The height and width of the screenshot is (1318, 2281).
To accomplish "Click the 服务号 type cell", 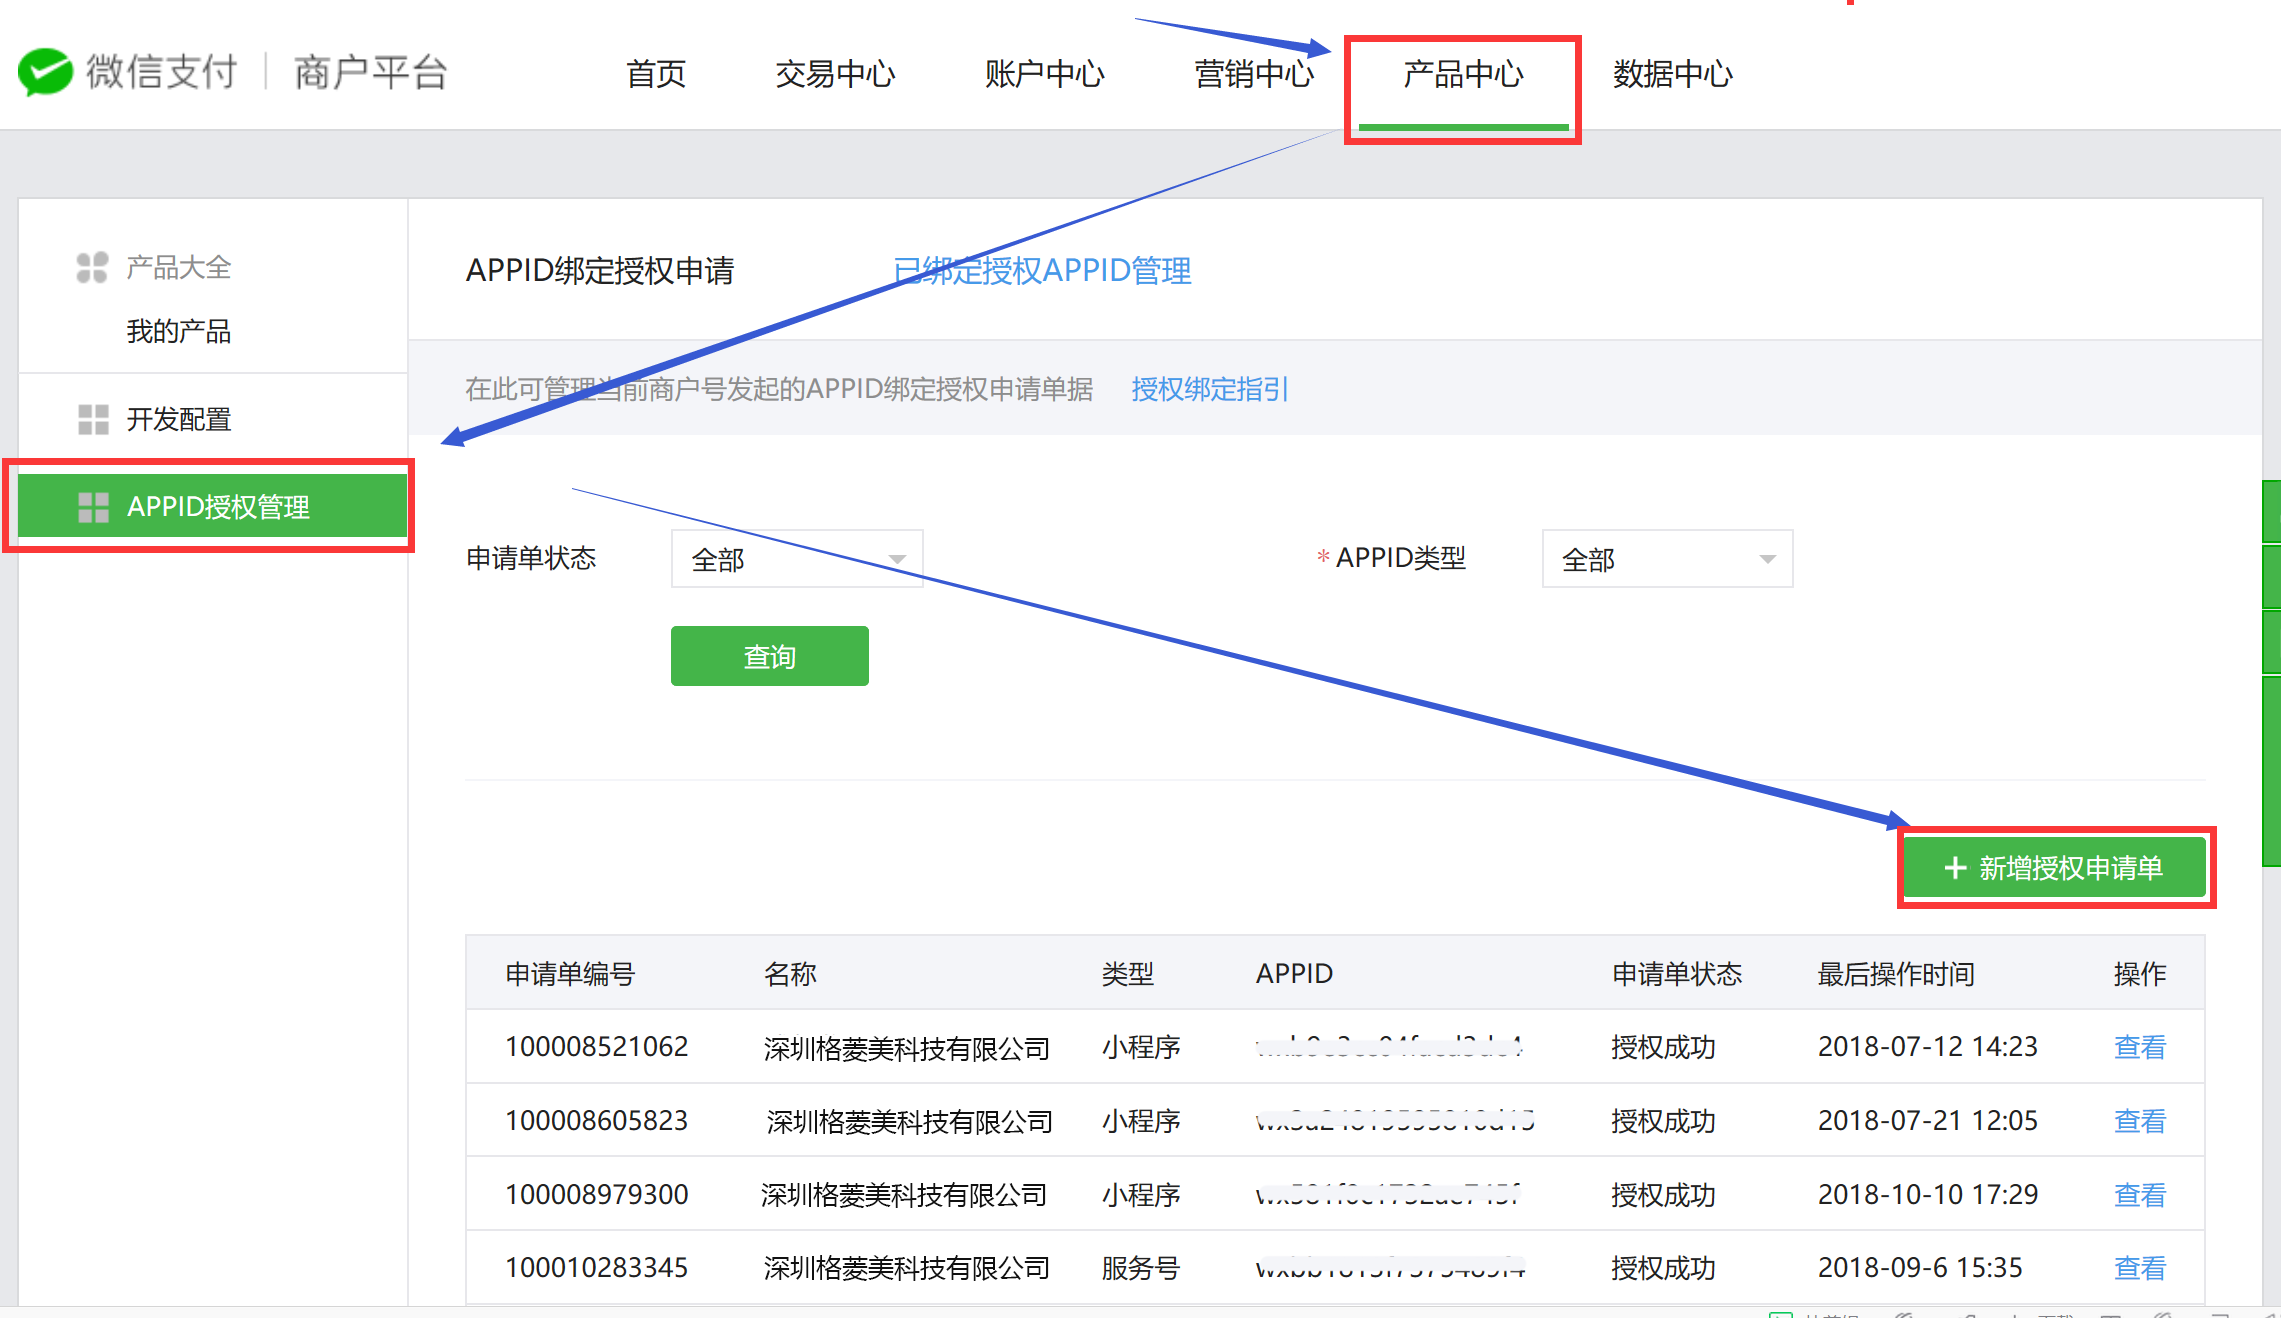I will (x=1141, y=1268).
